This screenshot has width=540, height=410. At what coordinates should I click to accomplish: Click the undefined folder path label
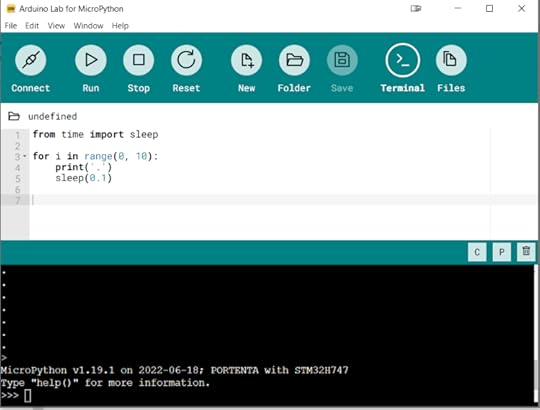tap(52, 116)
